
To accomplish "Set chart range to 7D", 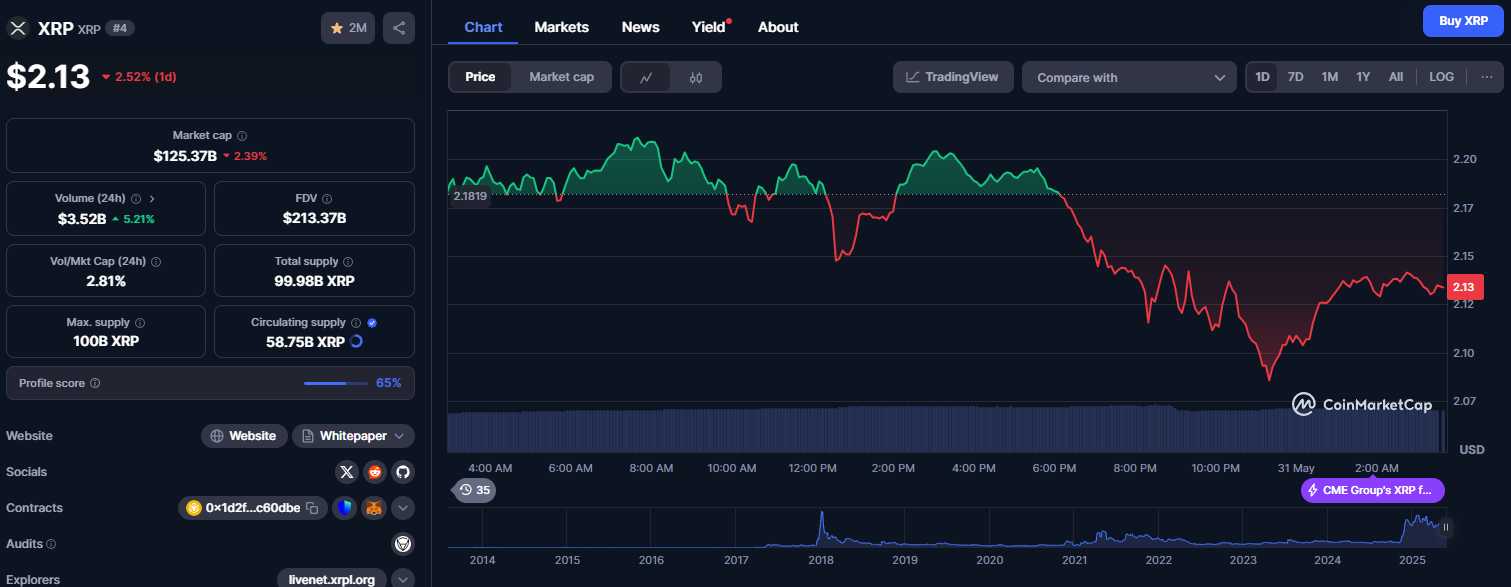I will pos(1295,77).
